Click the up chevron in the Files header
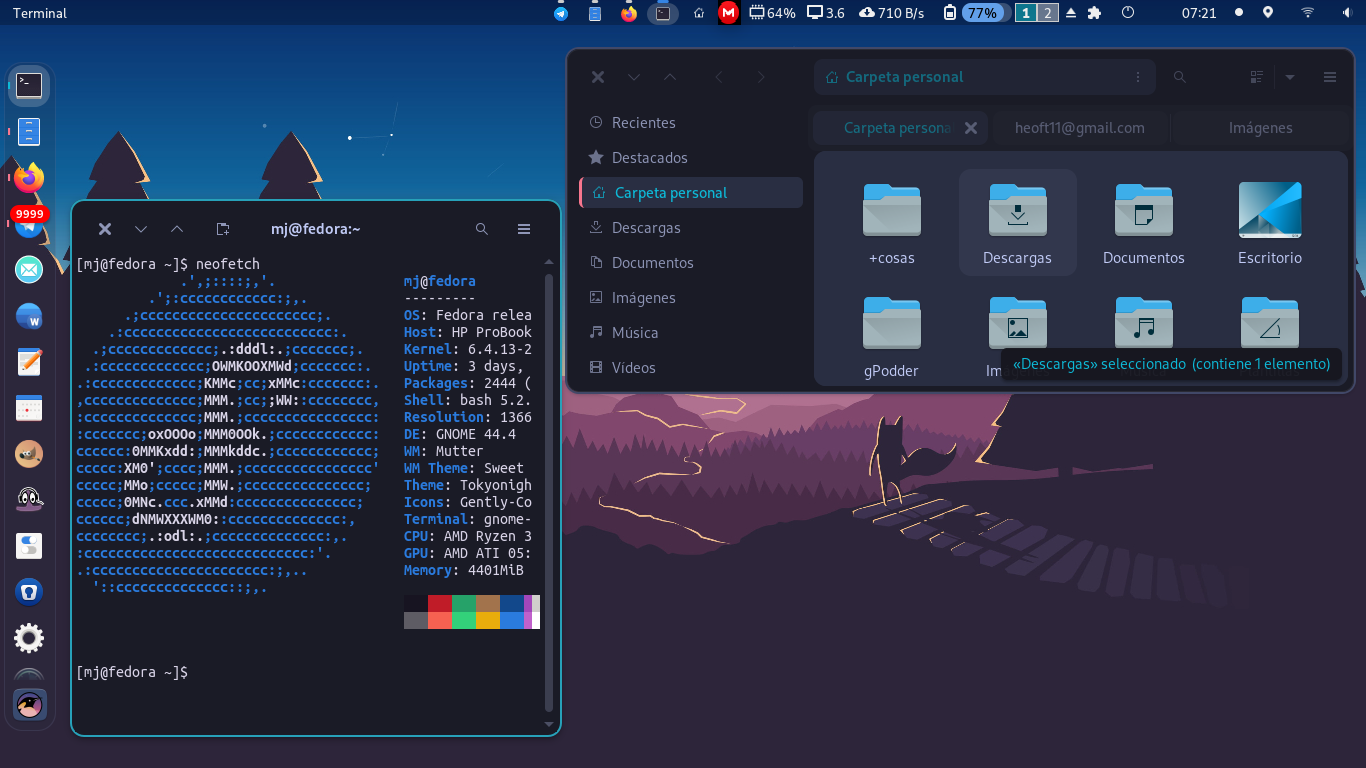The height and width of the screenshot is (768, 1366). click(x=670, y=77)
